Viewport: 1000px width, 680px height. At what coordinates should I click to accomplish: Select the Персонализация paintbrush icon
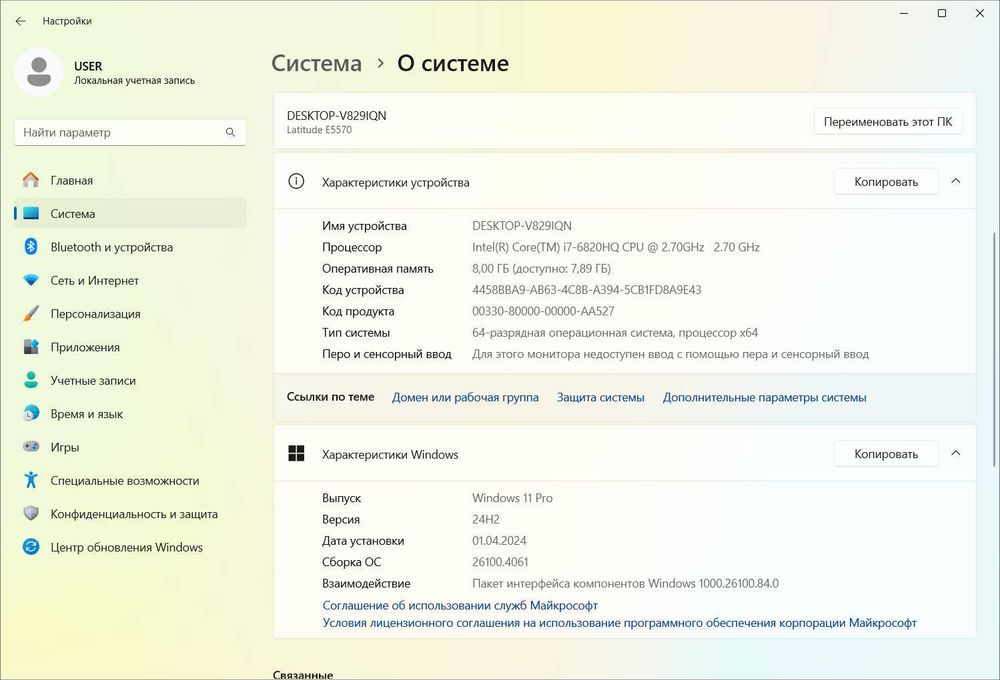(31, 314)
